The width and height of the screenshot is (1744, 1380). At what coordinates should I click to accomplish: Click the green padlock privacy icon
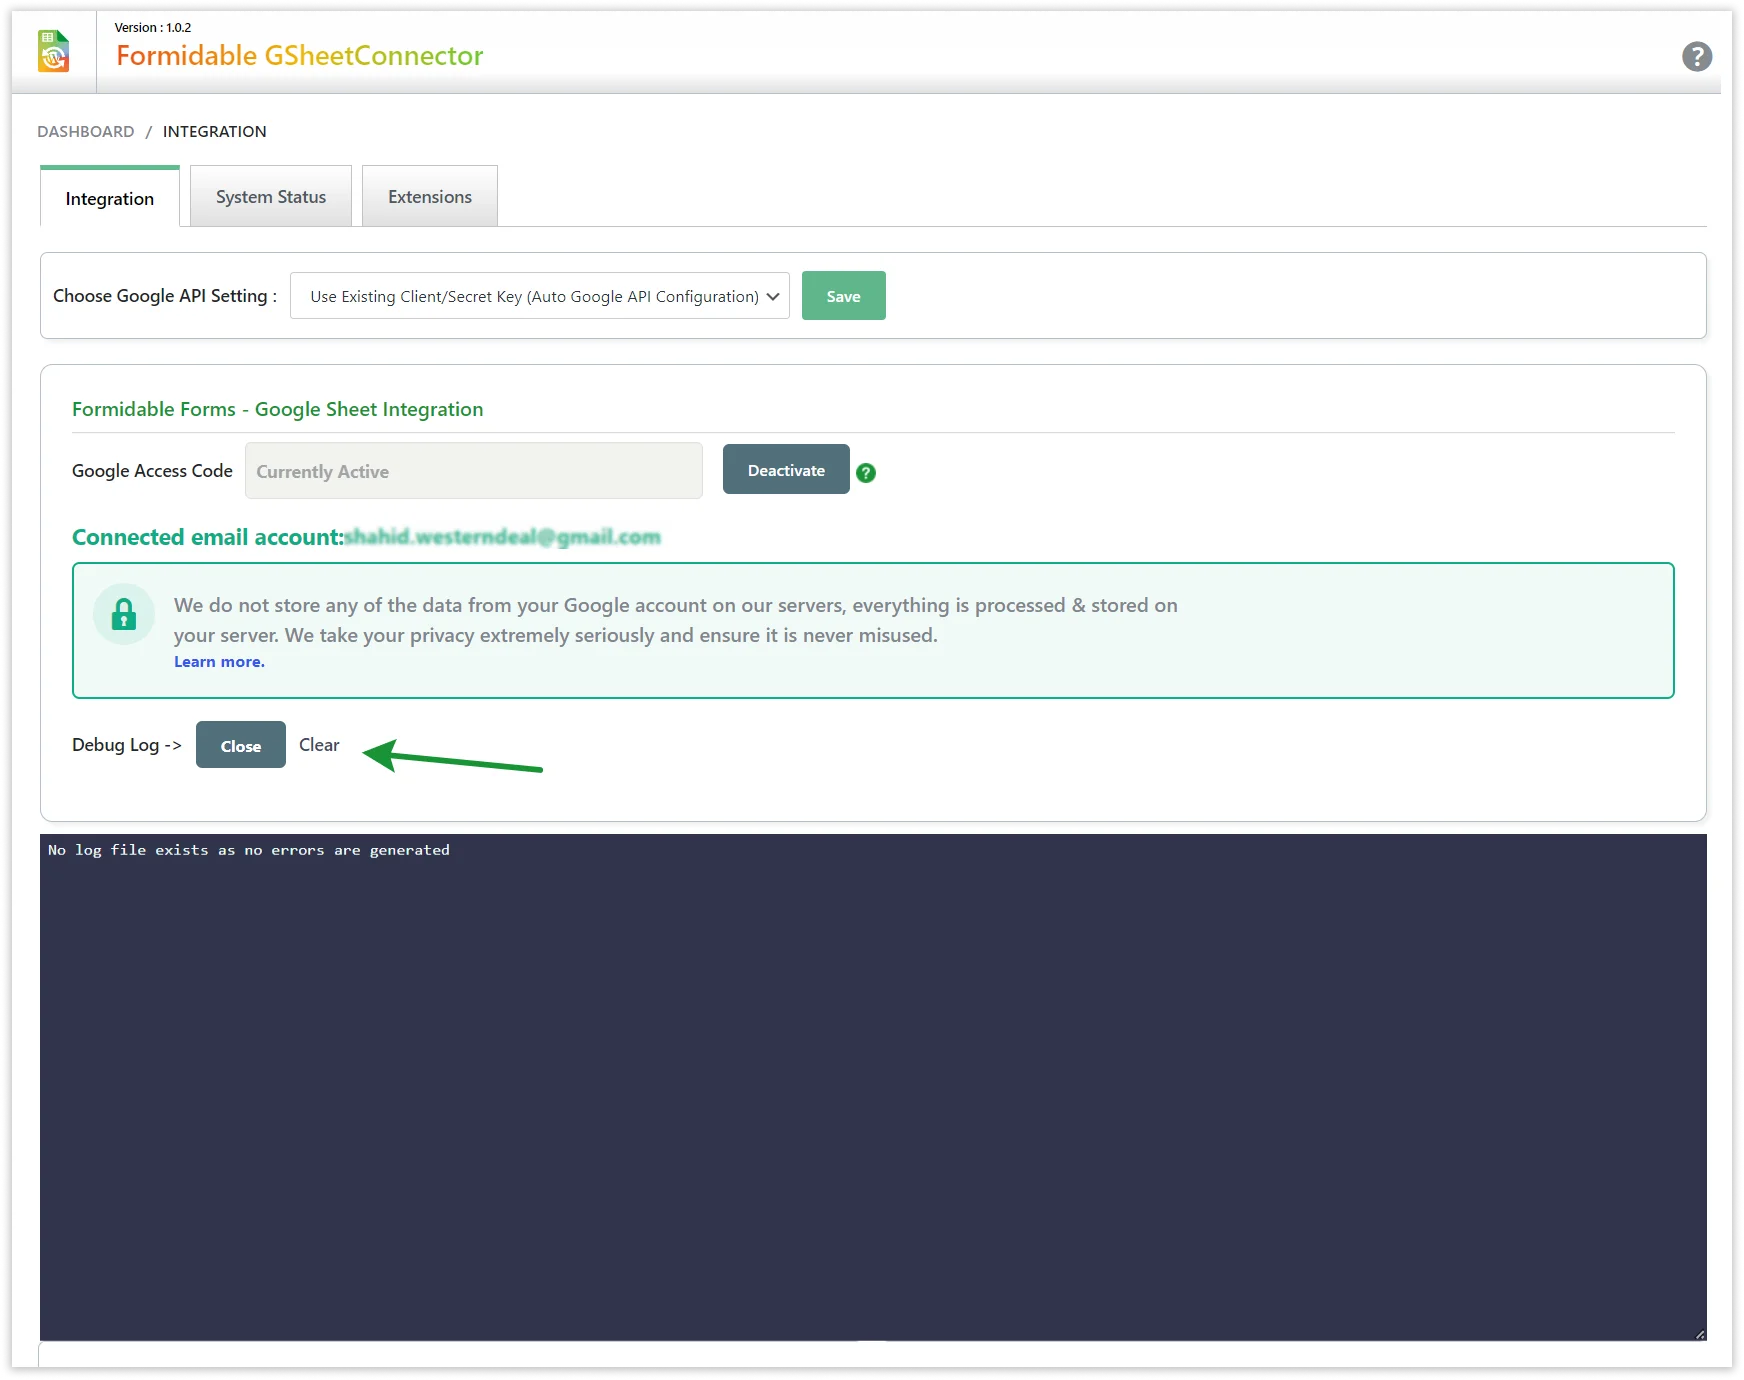click(x=124, y=614)
